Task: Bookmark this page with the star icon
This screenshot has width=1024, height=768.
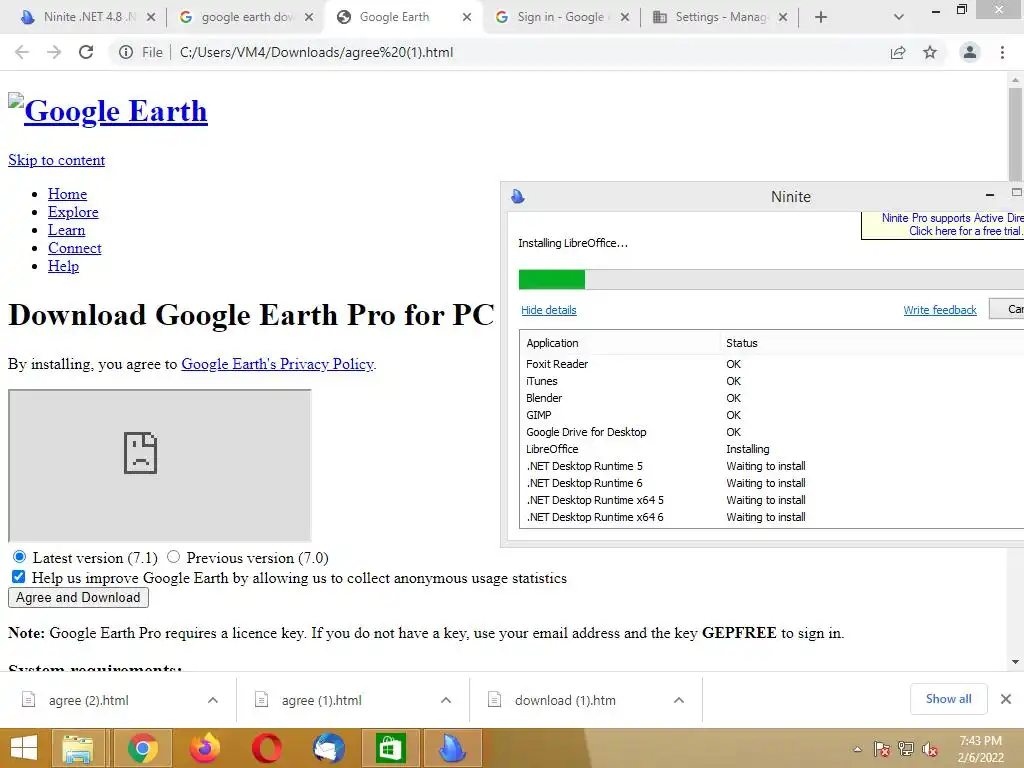Action: [930, 52]
